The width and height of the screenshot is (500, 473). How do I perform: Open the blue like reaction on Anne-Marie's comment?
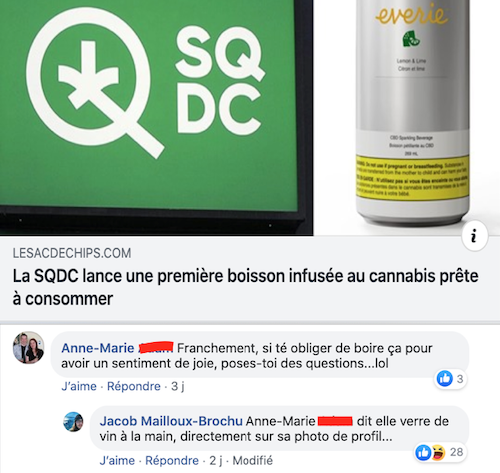tap(444, 379)
